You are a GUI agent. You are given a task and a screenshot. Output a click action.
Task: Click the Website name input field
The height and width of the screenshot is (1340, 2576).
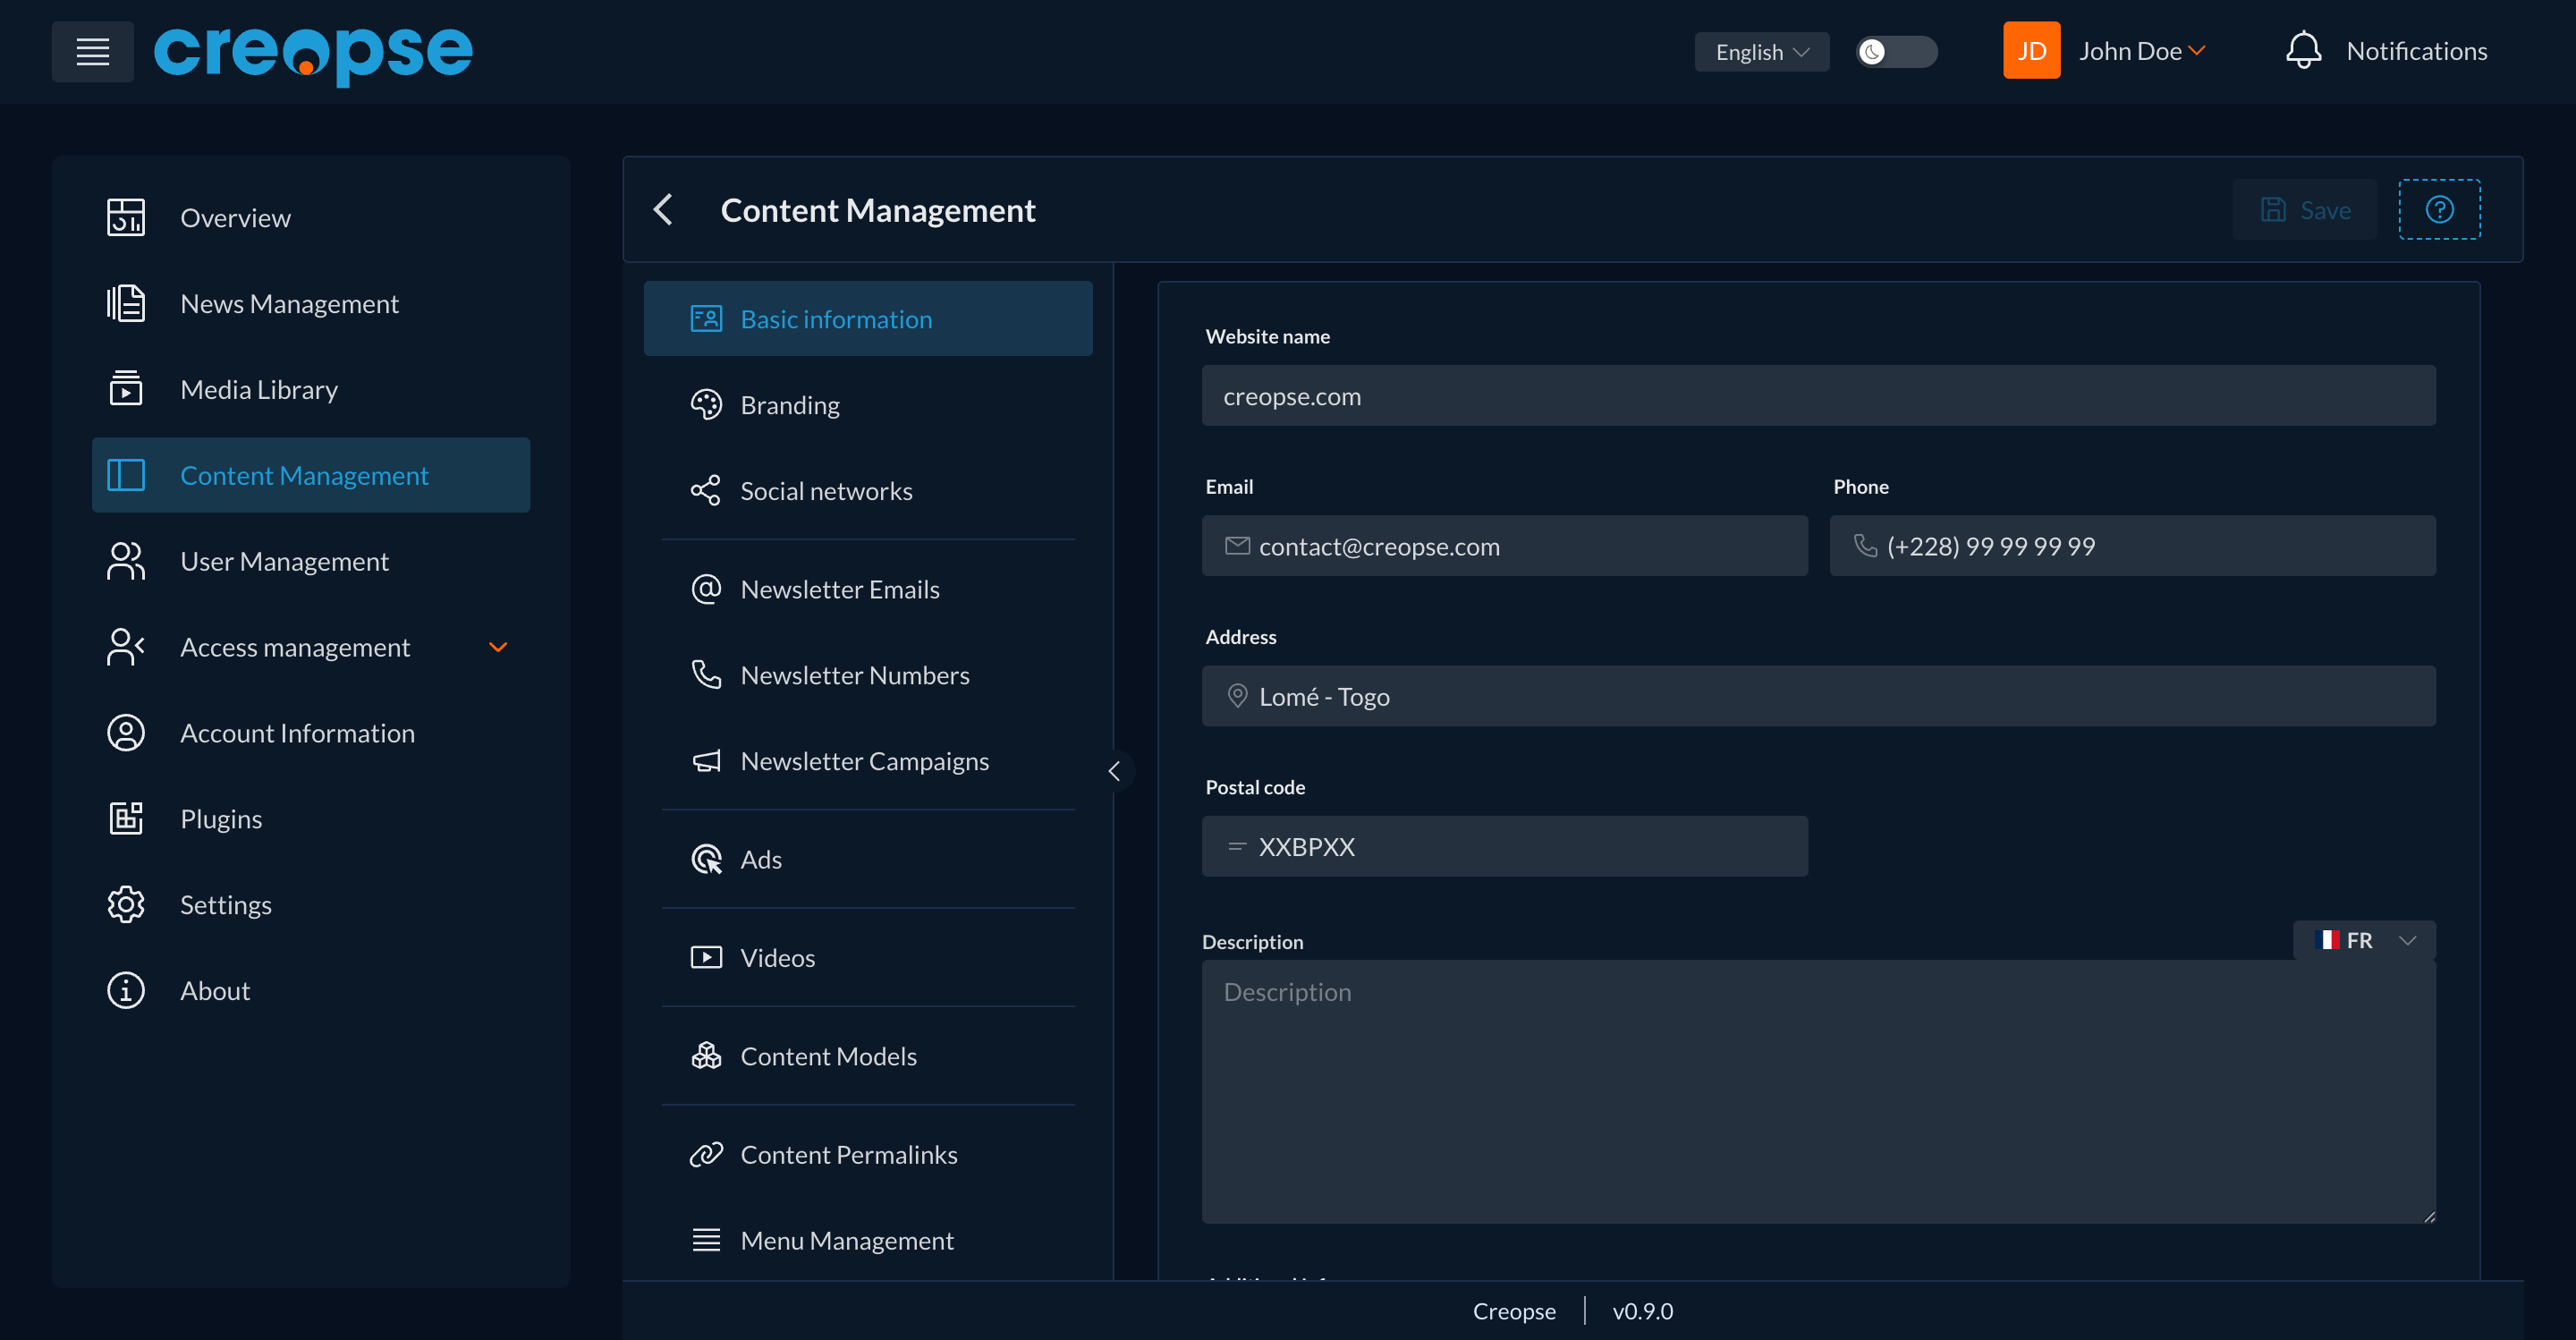tap(1818, 396)
